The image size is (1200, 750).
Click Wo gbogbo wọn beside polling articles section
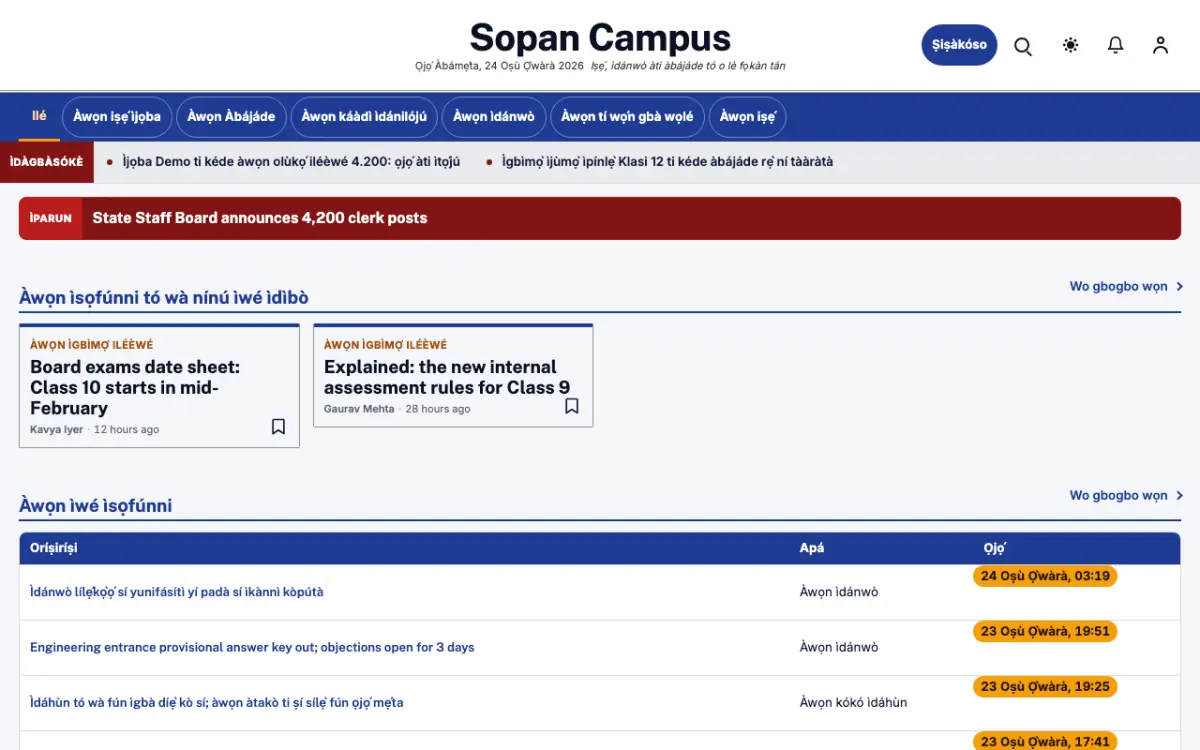[1126, 287]
